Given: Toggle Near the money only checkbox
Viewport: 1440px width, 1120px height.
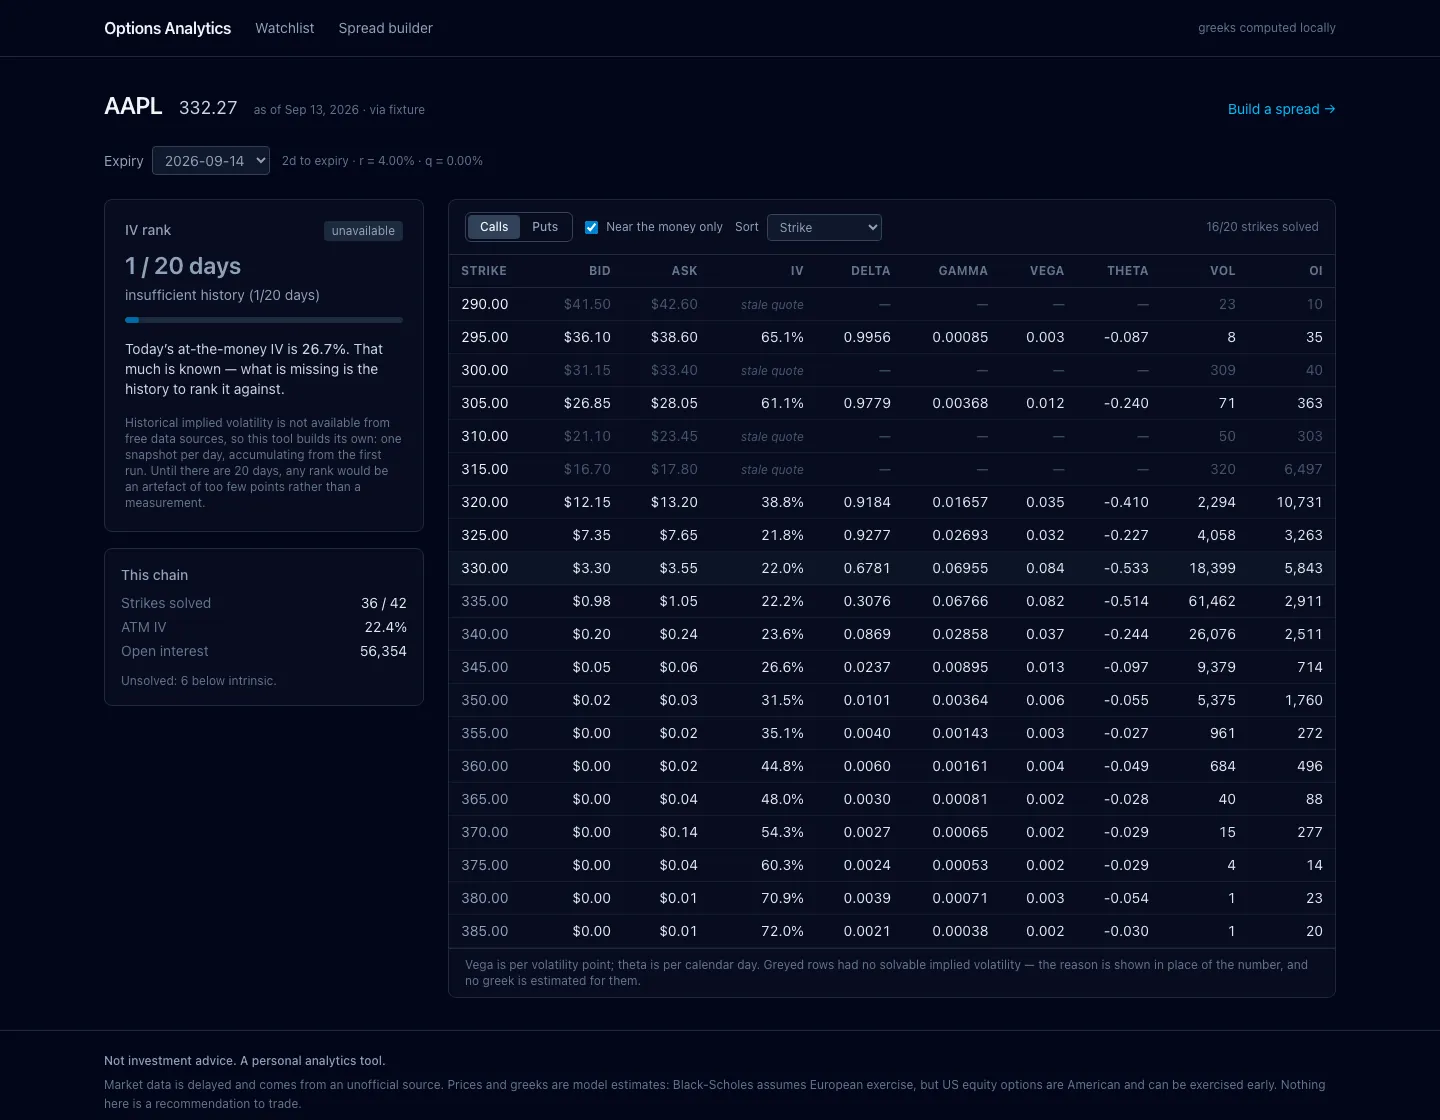Looking at the screenshot, I should 591,227.
